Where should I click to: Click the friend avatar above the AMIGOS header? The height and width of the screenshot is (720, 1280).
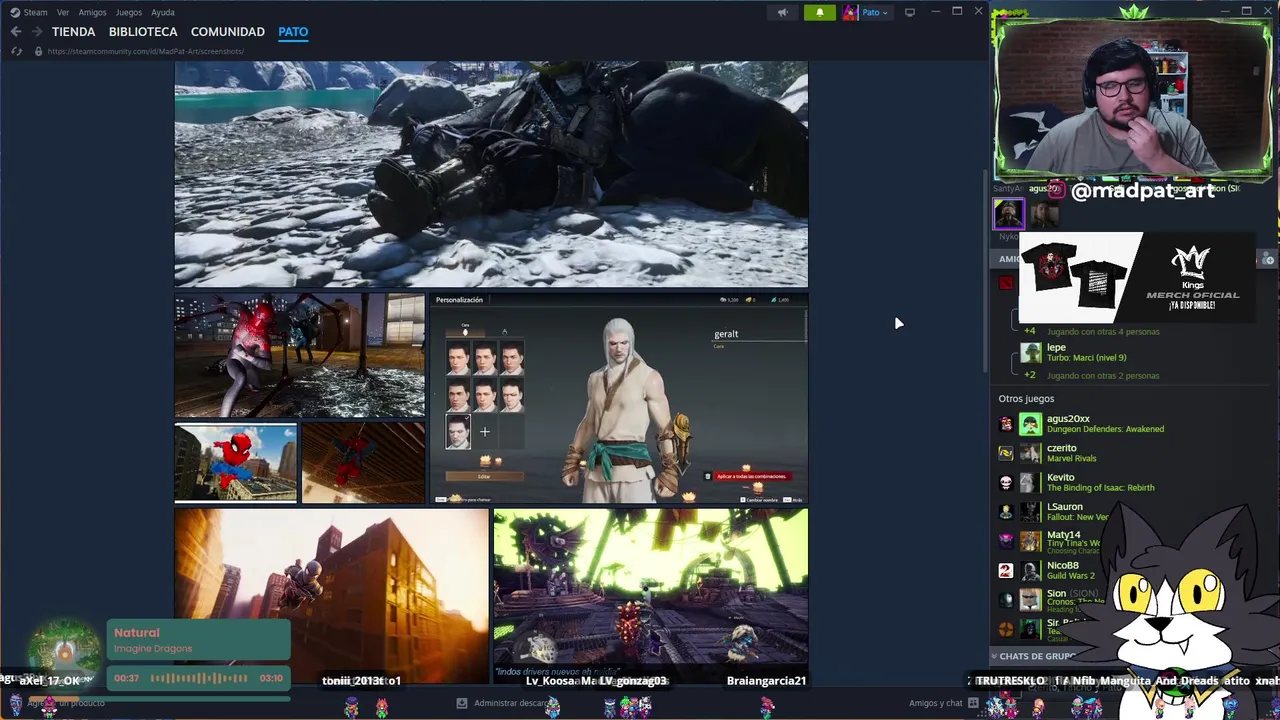tap(1008, 213)
